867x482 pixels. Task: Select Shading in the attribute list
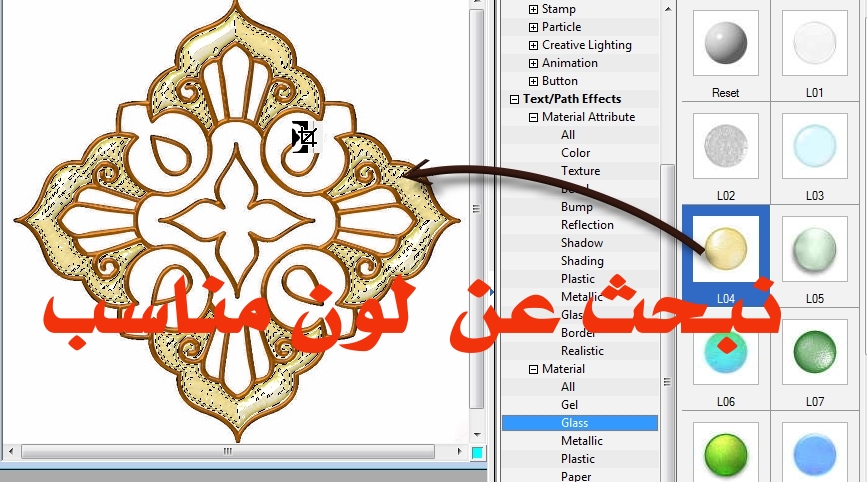click(x=582, y=261)
